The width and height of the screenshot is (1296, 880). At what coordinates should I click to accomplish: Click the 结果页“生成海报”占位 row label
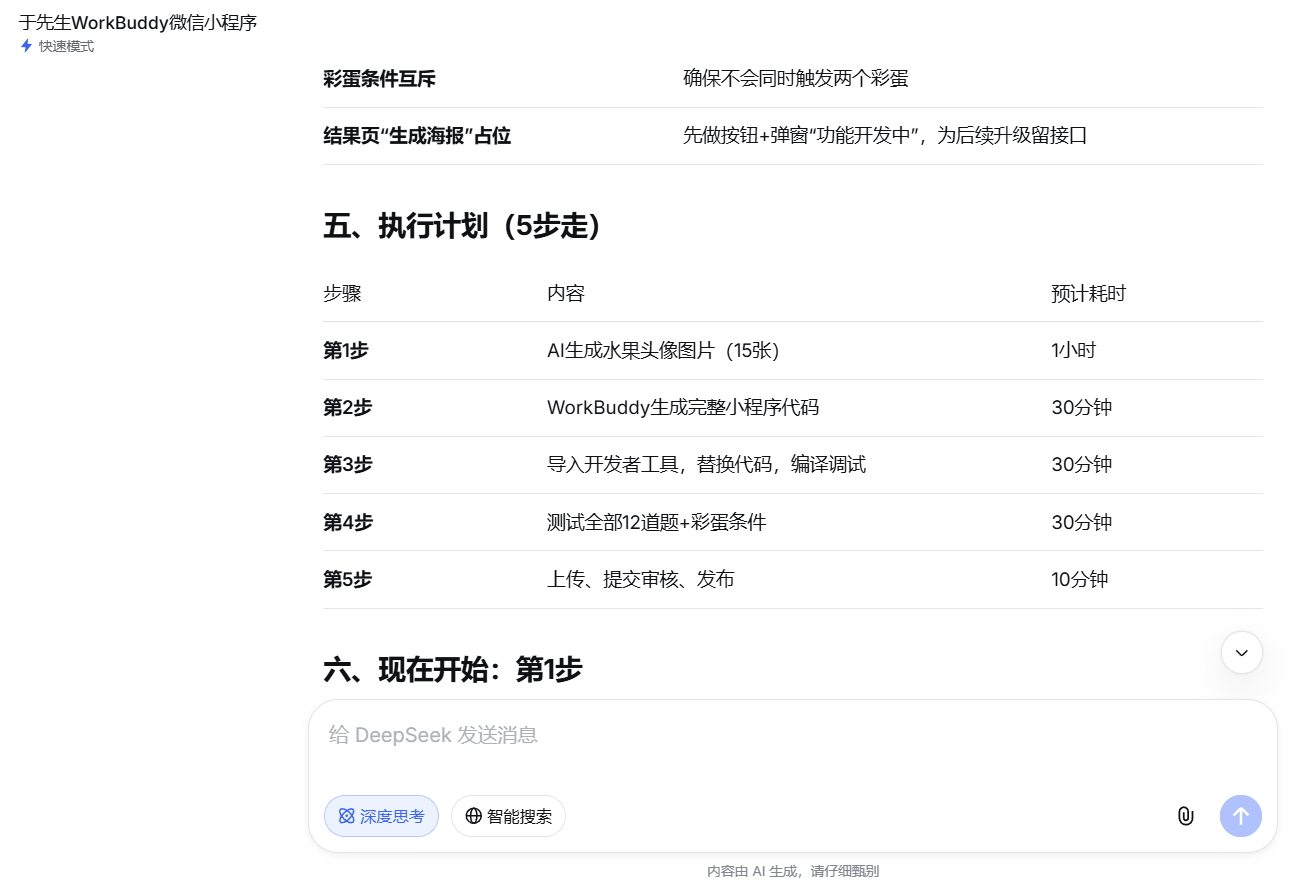point(417,136)
